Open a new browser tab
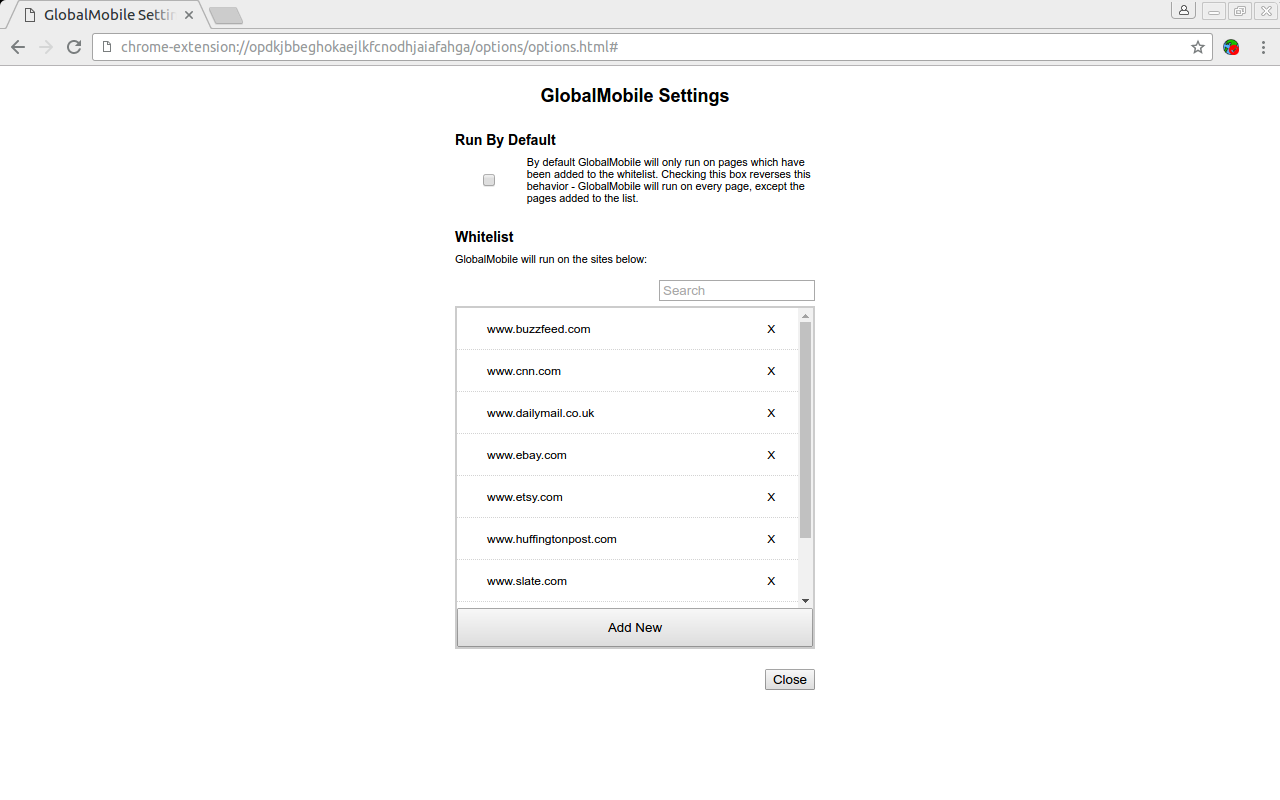 point(226,16)
